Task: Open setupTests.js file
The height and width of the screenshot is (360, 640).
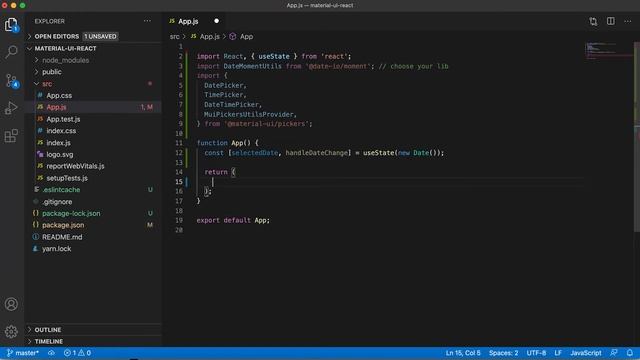Action: tap(94, 178)
